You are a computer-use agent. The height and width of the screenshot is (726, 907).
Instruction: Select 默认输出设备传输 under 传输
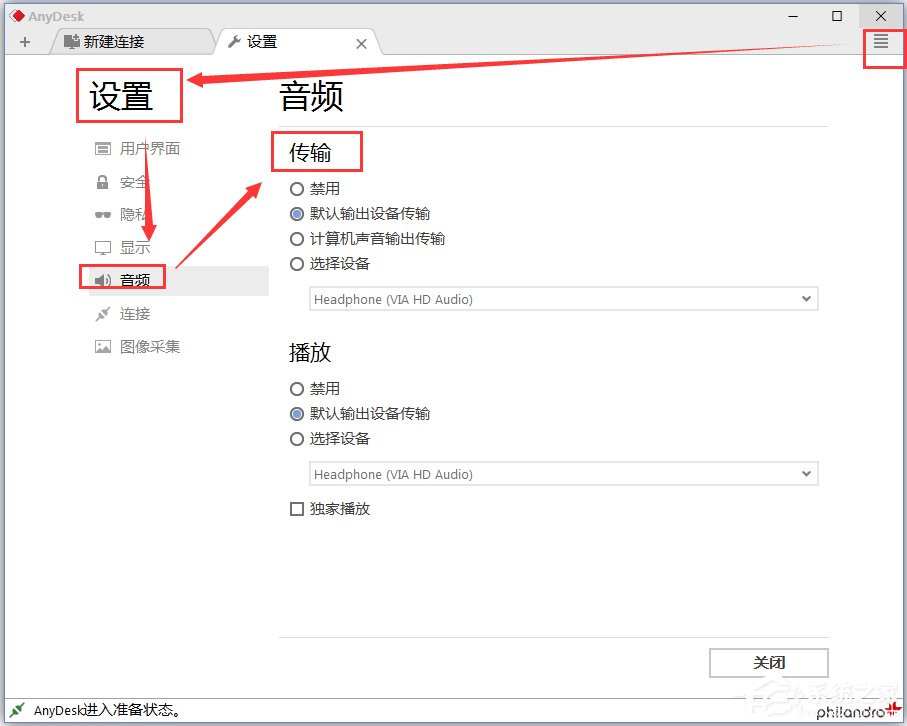click(x=297, y=213)
